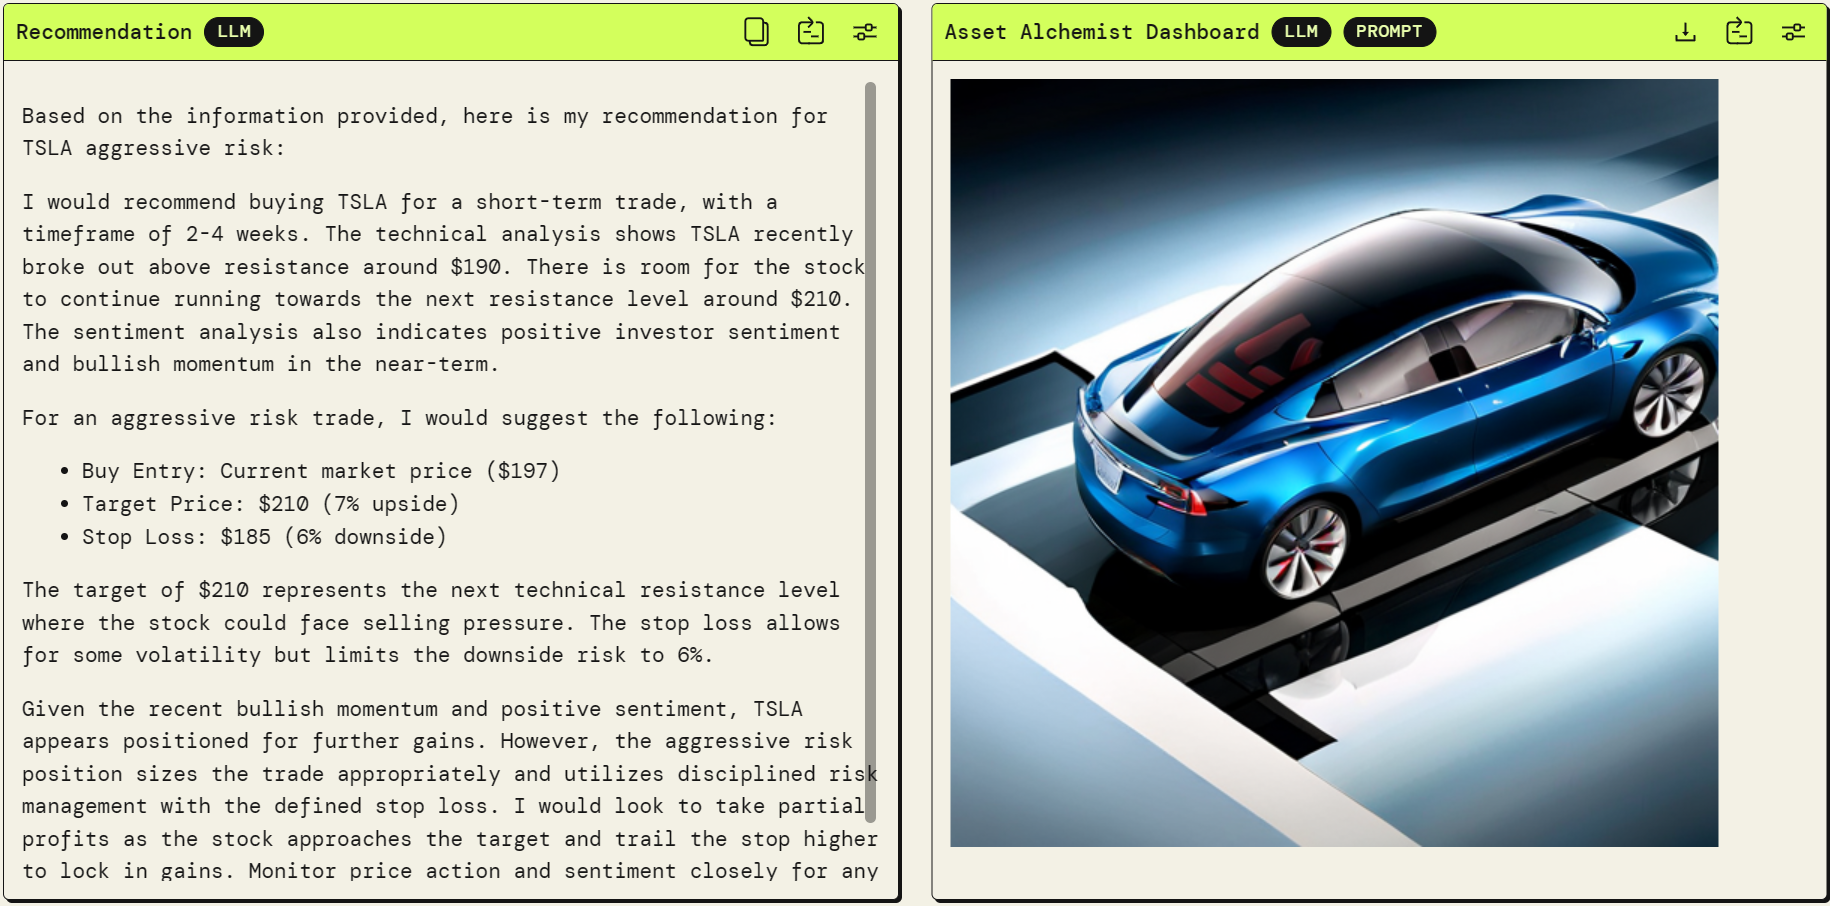Click the 'Asset Alchemist Dashboard' title
Screen dimensions: 1830x906
[x=1102, y=32]
